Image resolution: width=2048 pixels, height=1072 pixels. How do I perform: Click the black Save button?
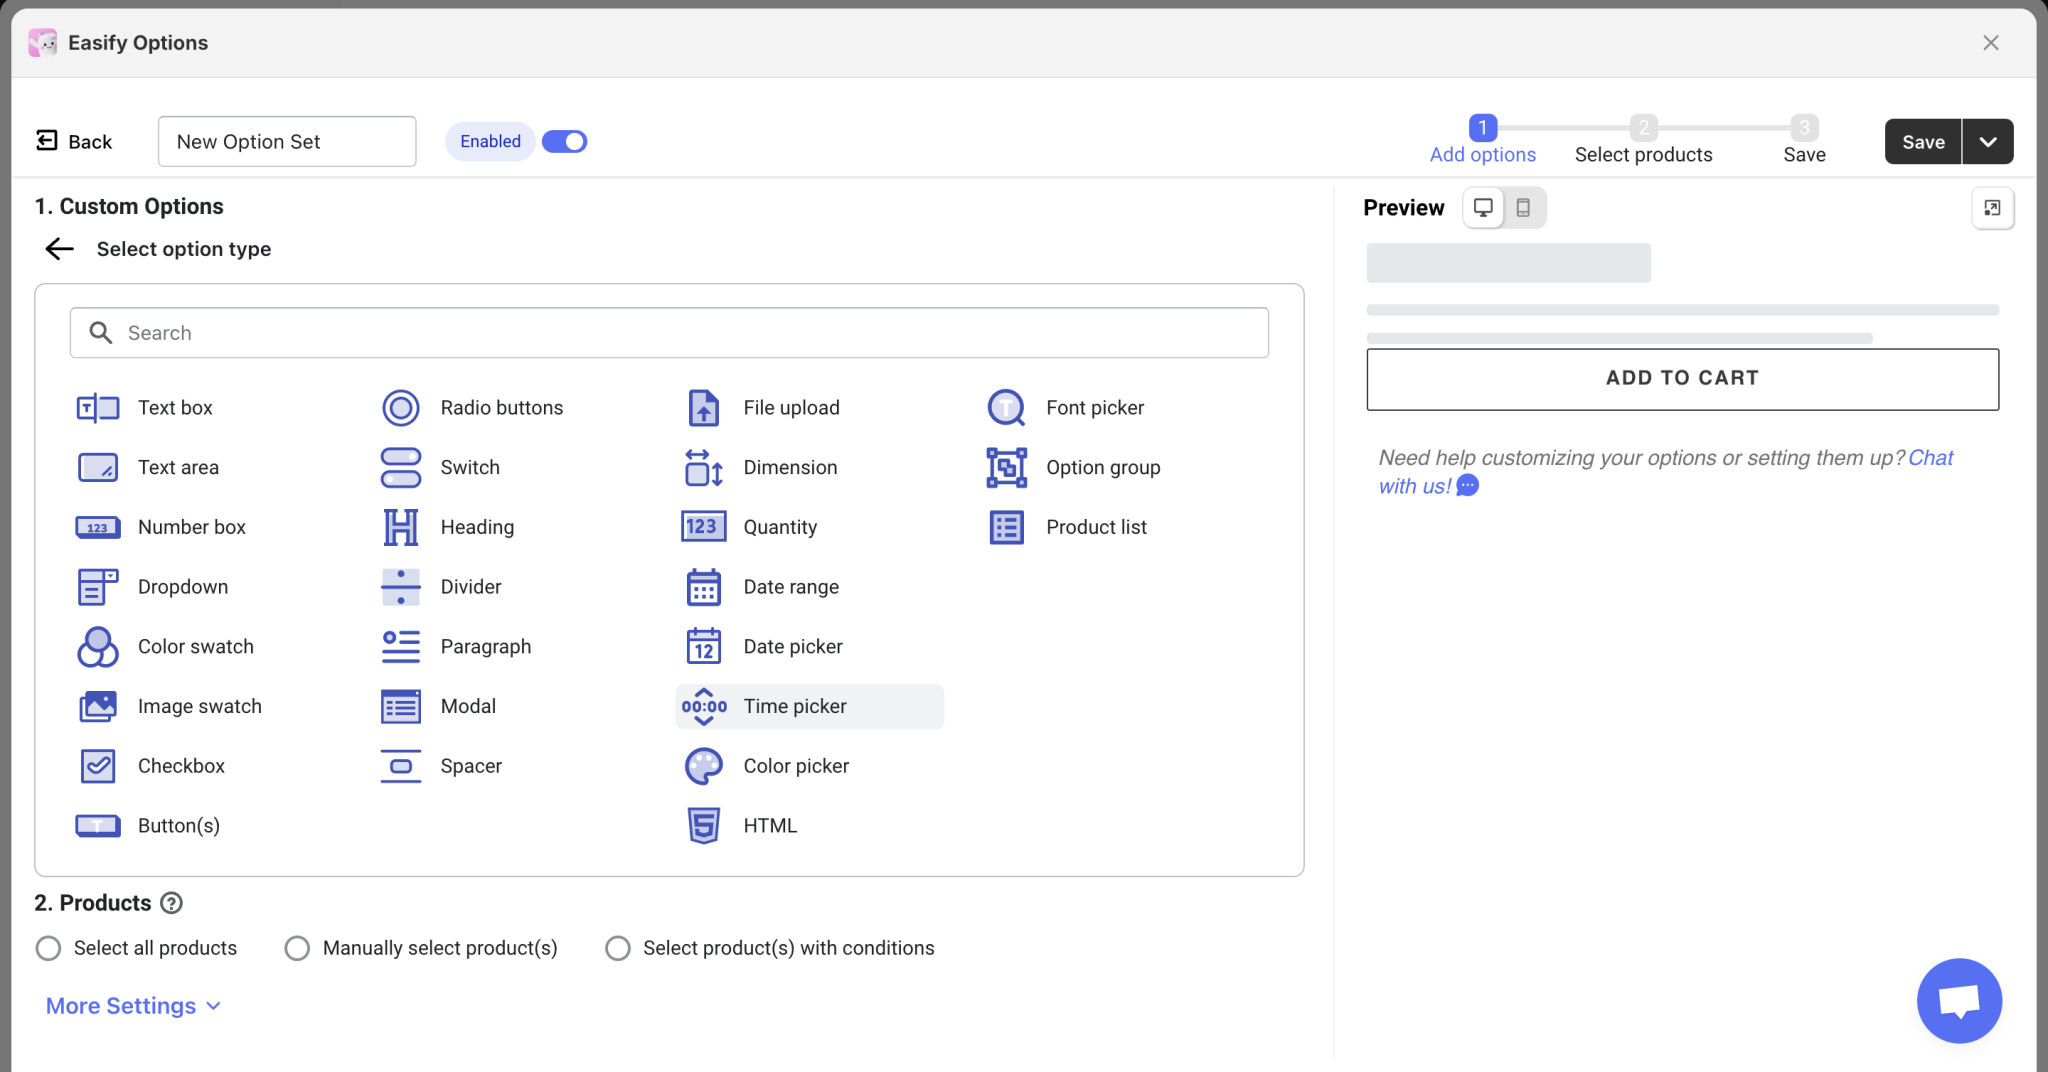[1923, 141]
